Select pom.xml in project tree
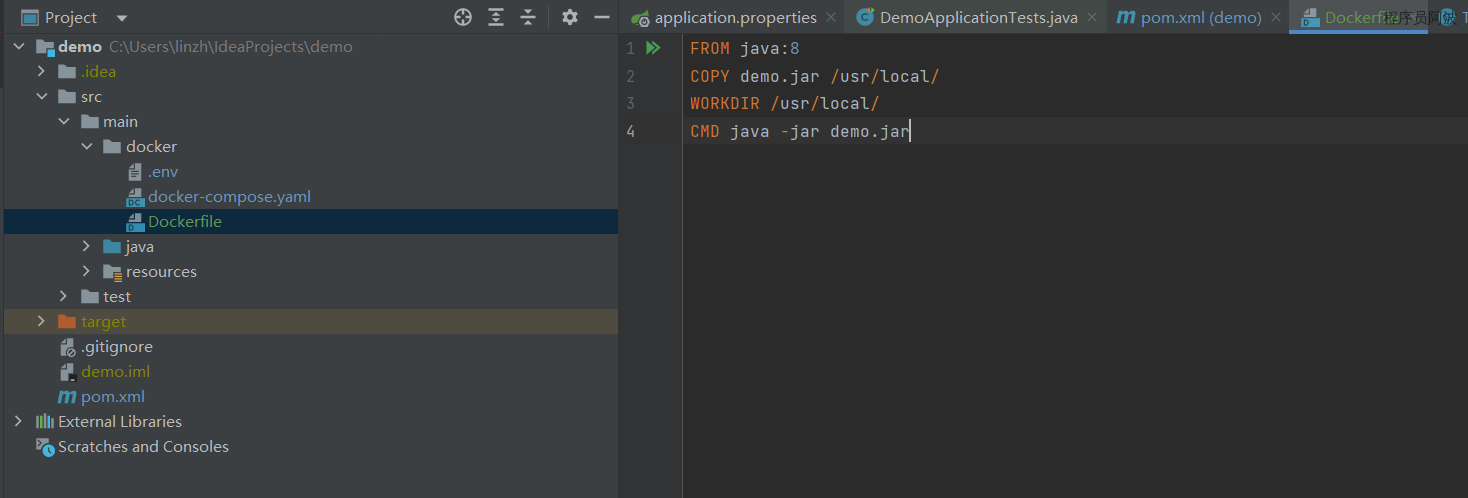This screenshot has height=498, width=1468. [112, 397]
